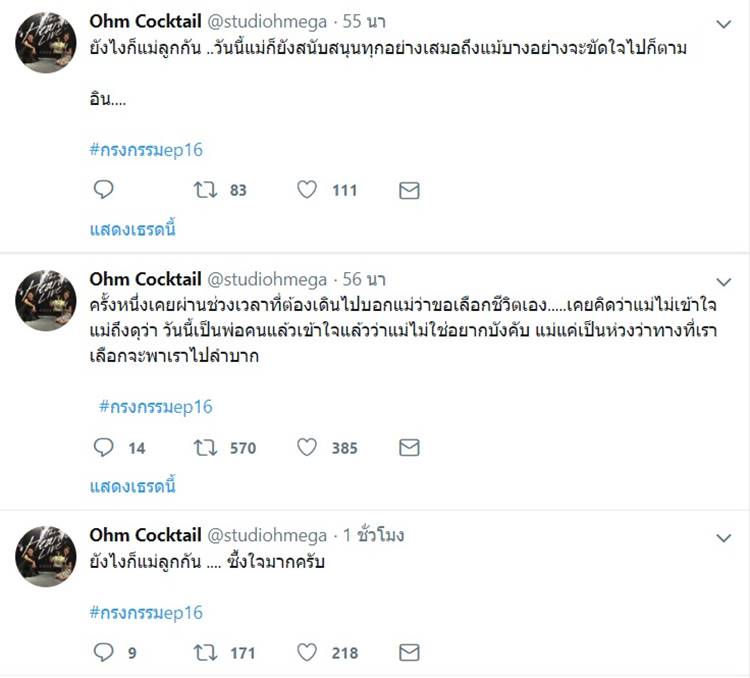Reply to the first tweet with 83 retweets
Image resolution: width=750 pixels, height=678 pixels.
[x=103, y=190]
